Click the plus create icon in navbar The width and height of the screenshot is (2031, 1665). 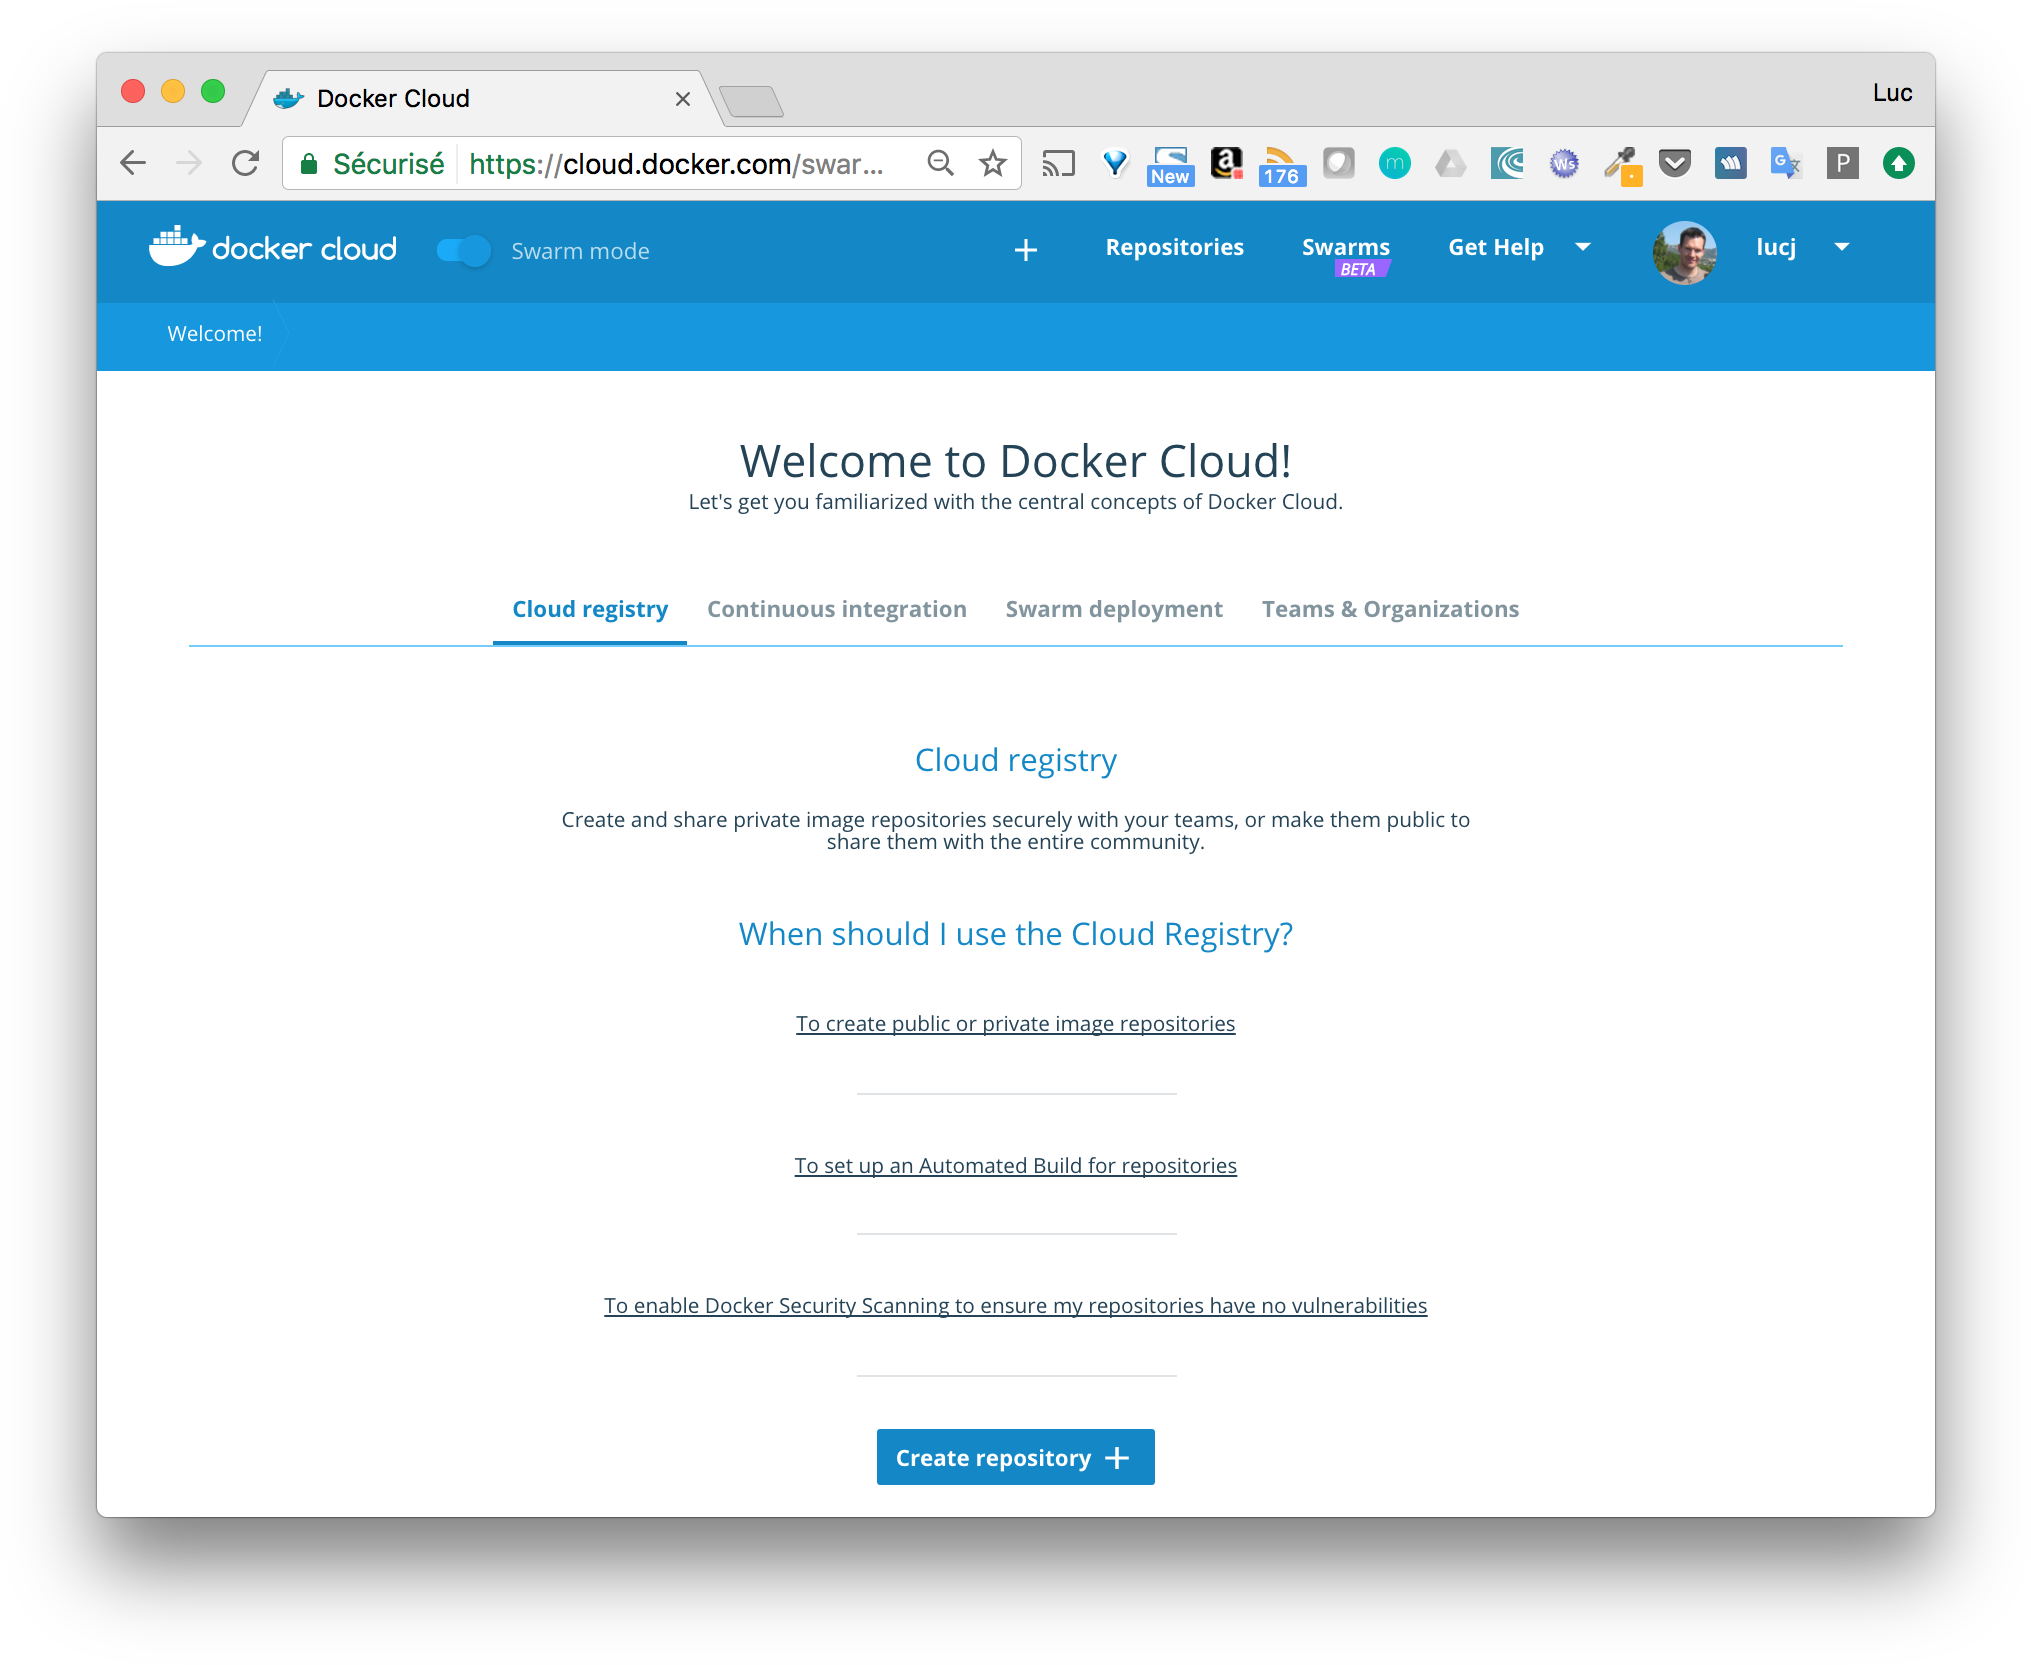(1025, 250)
